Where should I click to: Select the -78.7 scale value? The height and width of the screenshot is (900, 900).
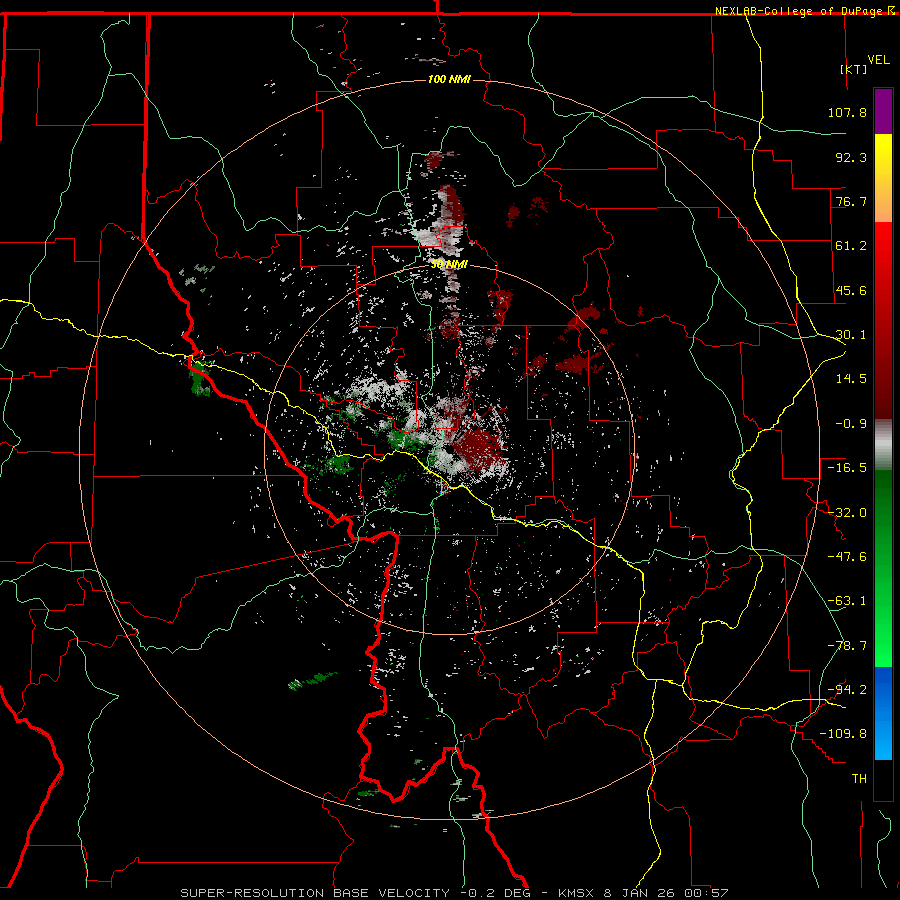847,646
